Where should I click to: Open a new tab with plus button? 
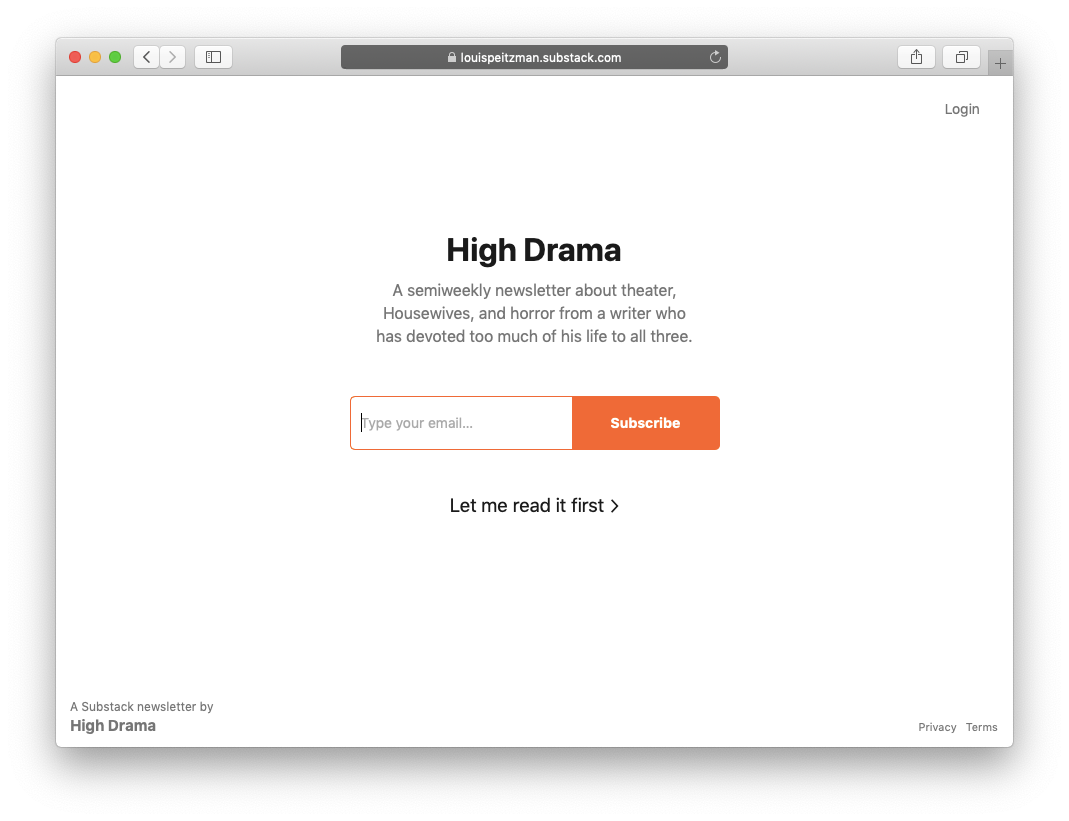[x=1000, y=64]
